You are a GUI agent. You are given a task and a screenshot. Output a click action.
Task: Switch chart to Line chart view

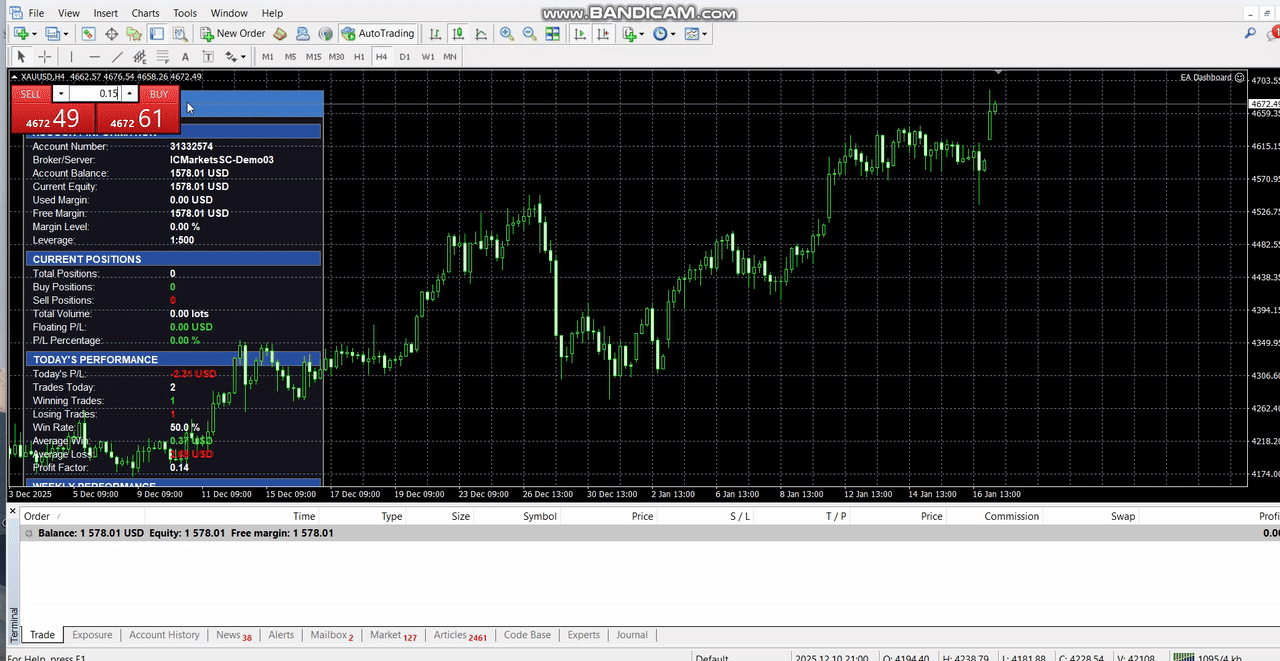480,33
